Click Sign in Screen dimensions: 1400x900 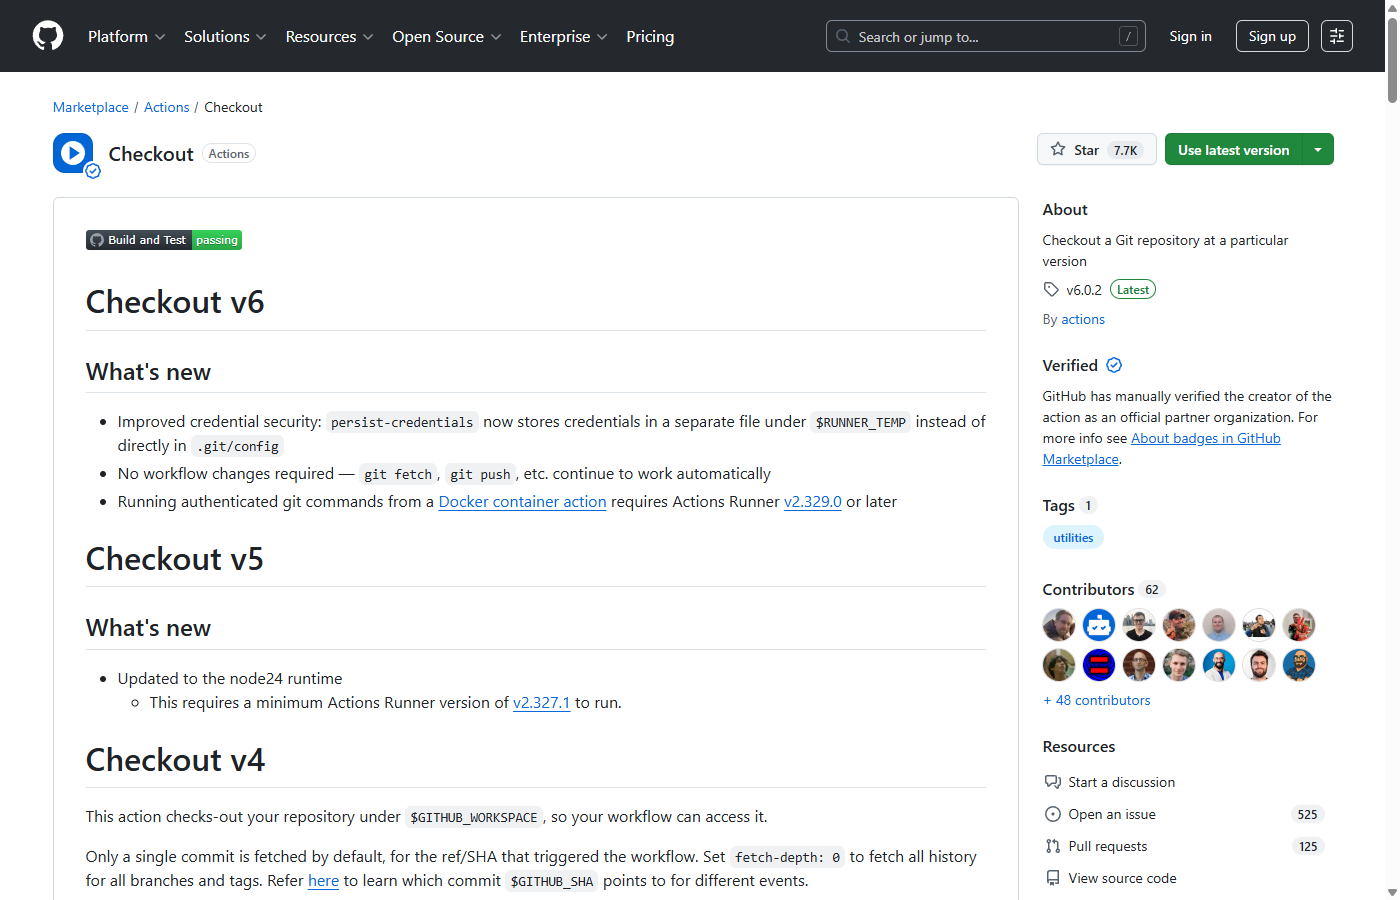pos(1190,36)
